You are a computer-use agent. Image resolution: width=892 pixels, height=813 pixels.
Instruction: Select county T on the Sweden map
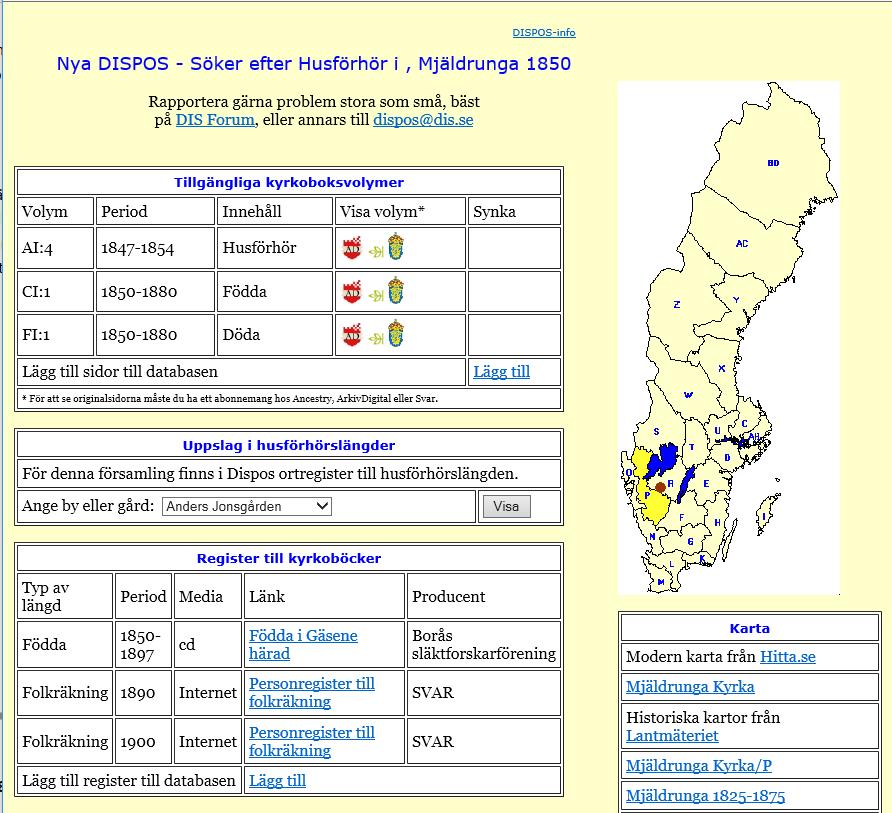point(692,447)
